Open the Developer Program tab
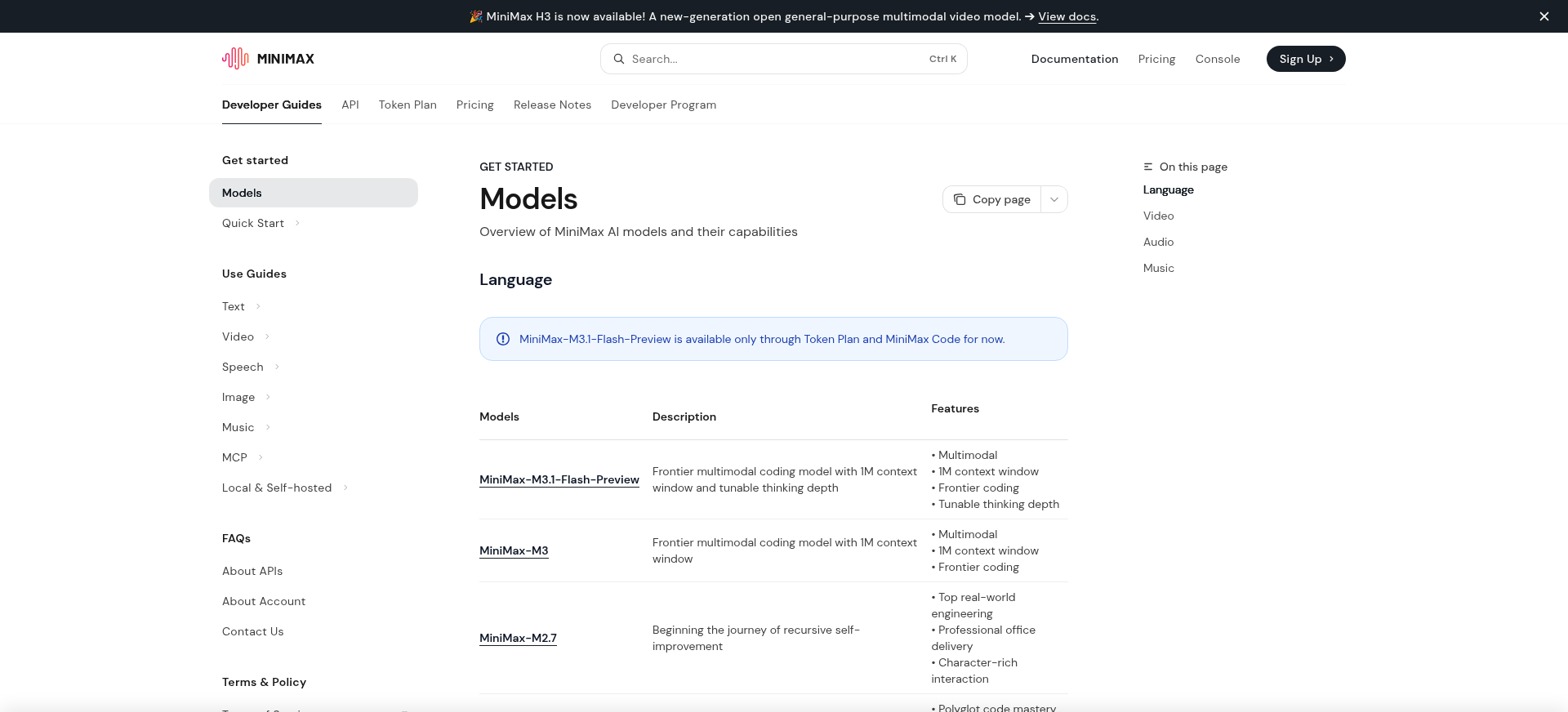The height and width of the screenshot is (712, 1568). (663, 105)
